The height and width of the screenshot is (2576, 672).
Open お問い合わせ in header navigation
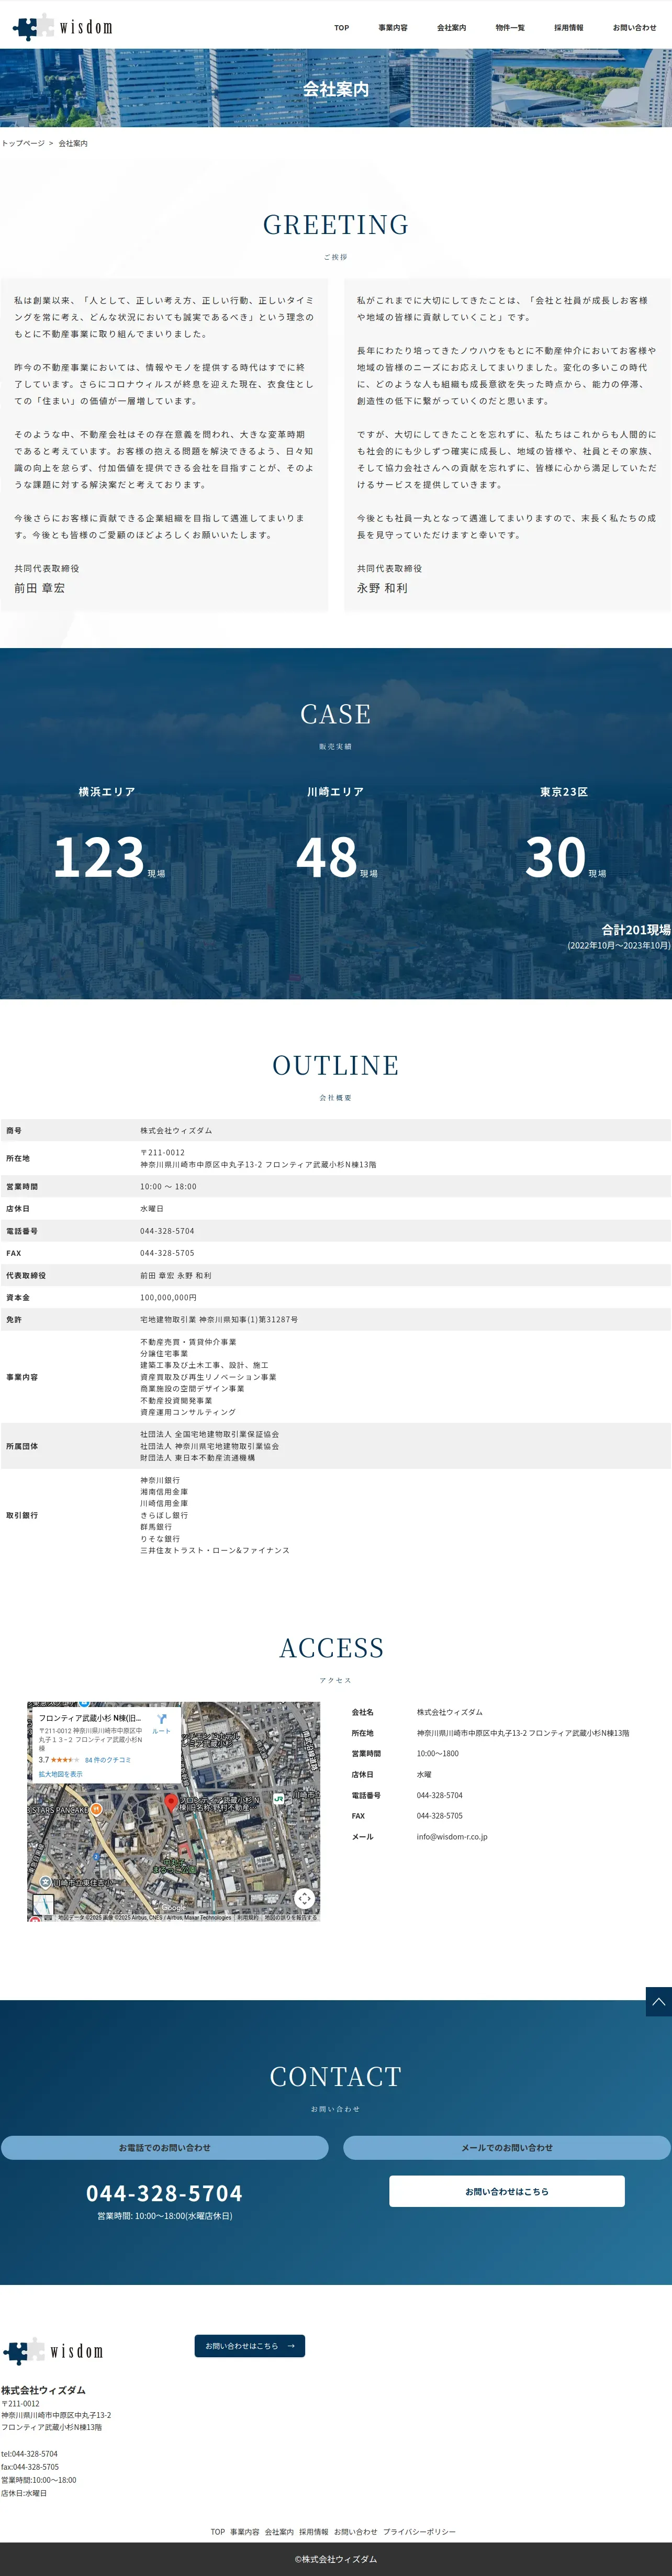point(635,28)
